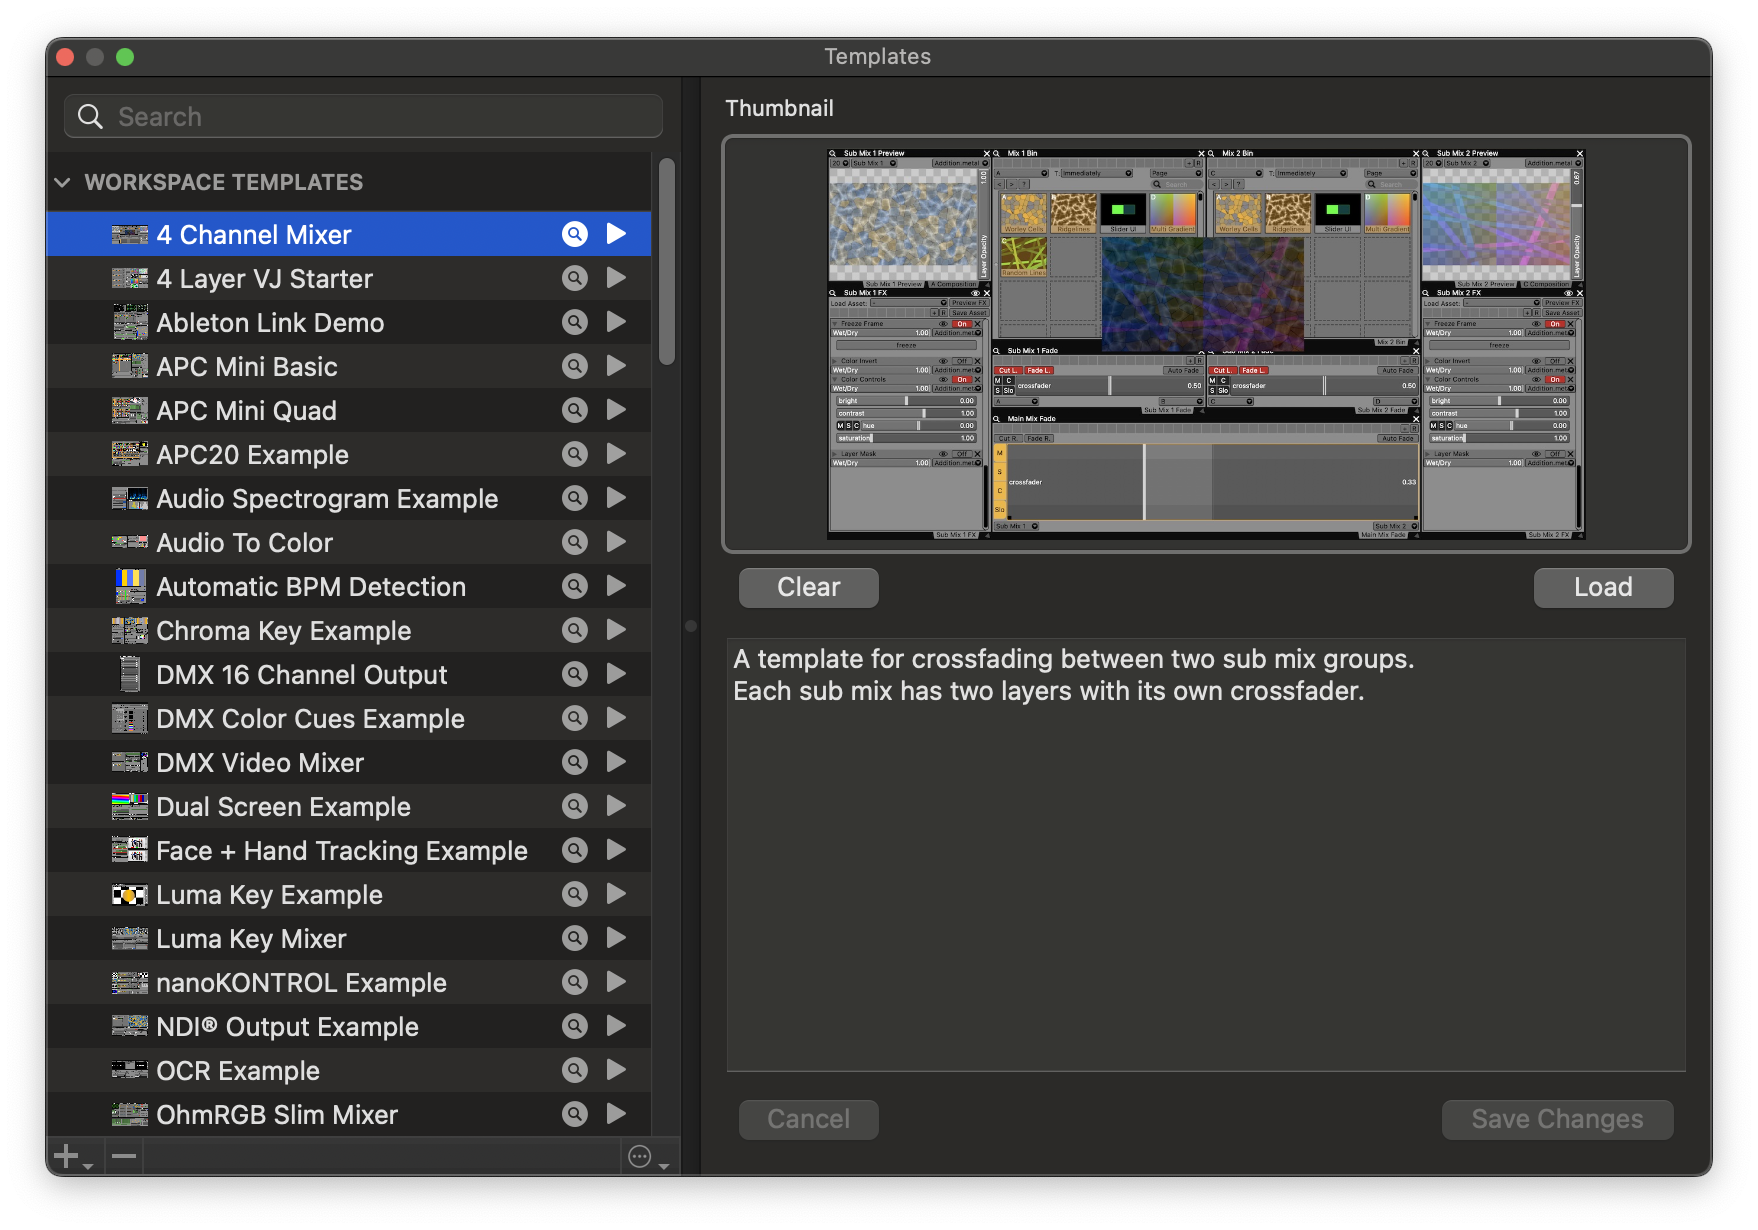This screenshot has width=1758, height=1230.
Task: Preview the 4 Channel Mixer template magnifier
Action: tap(575, 234)
